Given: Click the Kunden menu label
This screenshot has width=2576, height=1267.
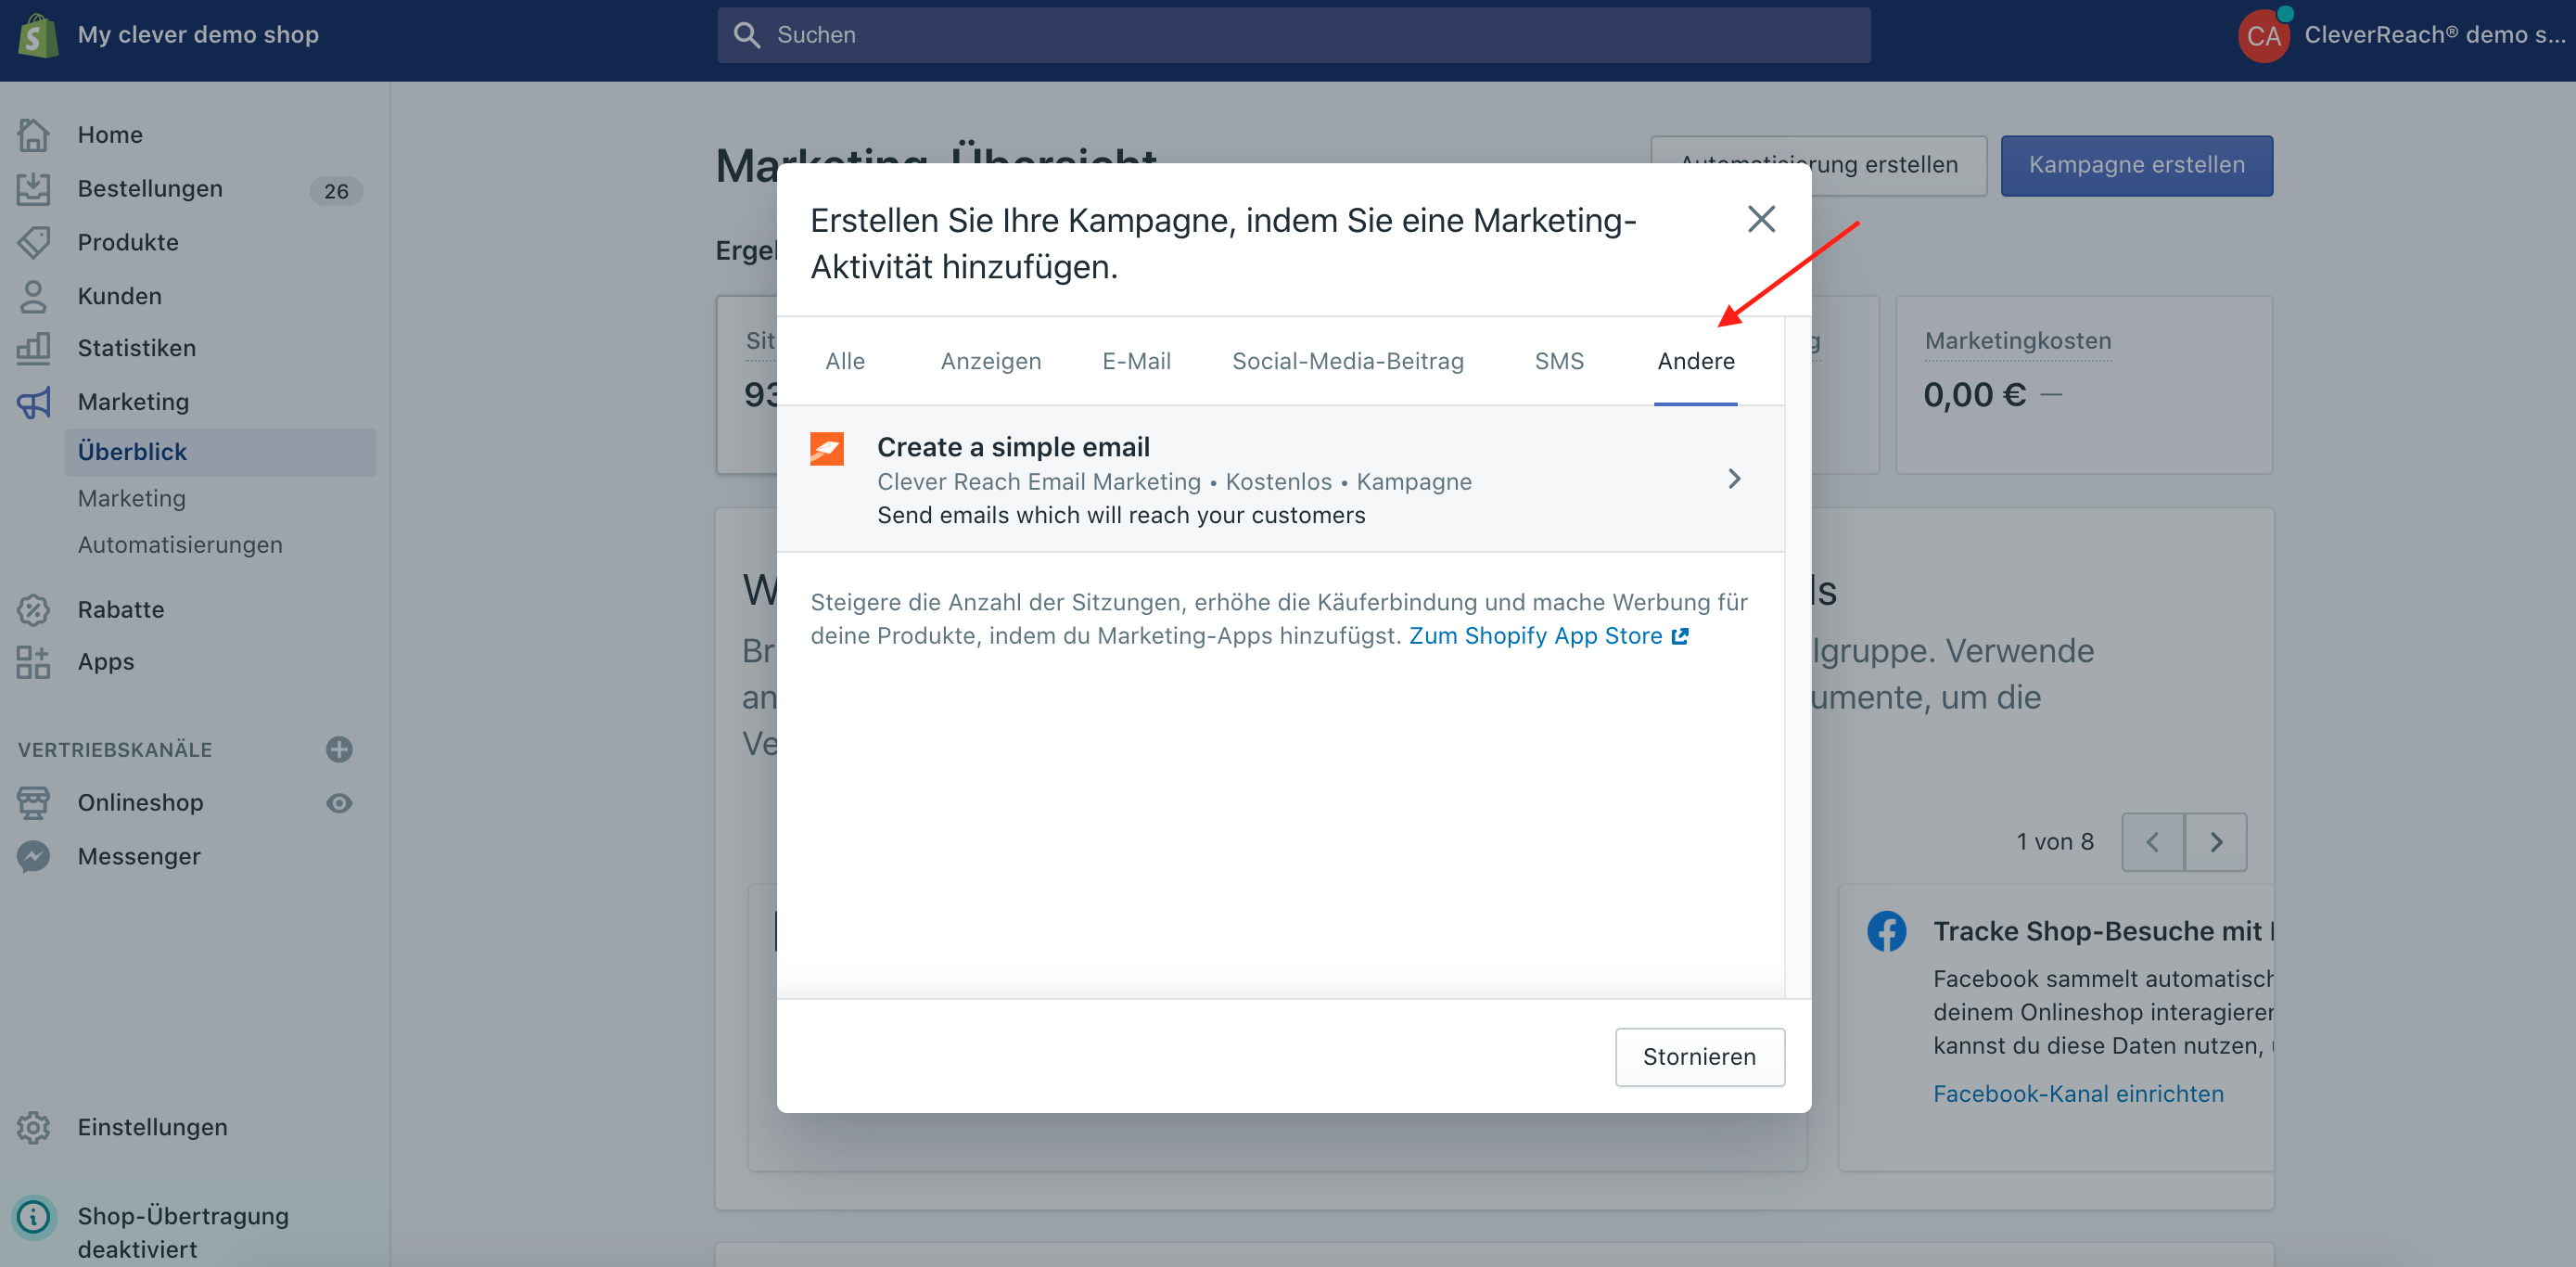Looking at the screenshot, I should (x=120, y=296).
